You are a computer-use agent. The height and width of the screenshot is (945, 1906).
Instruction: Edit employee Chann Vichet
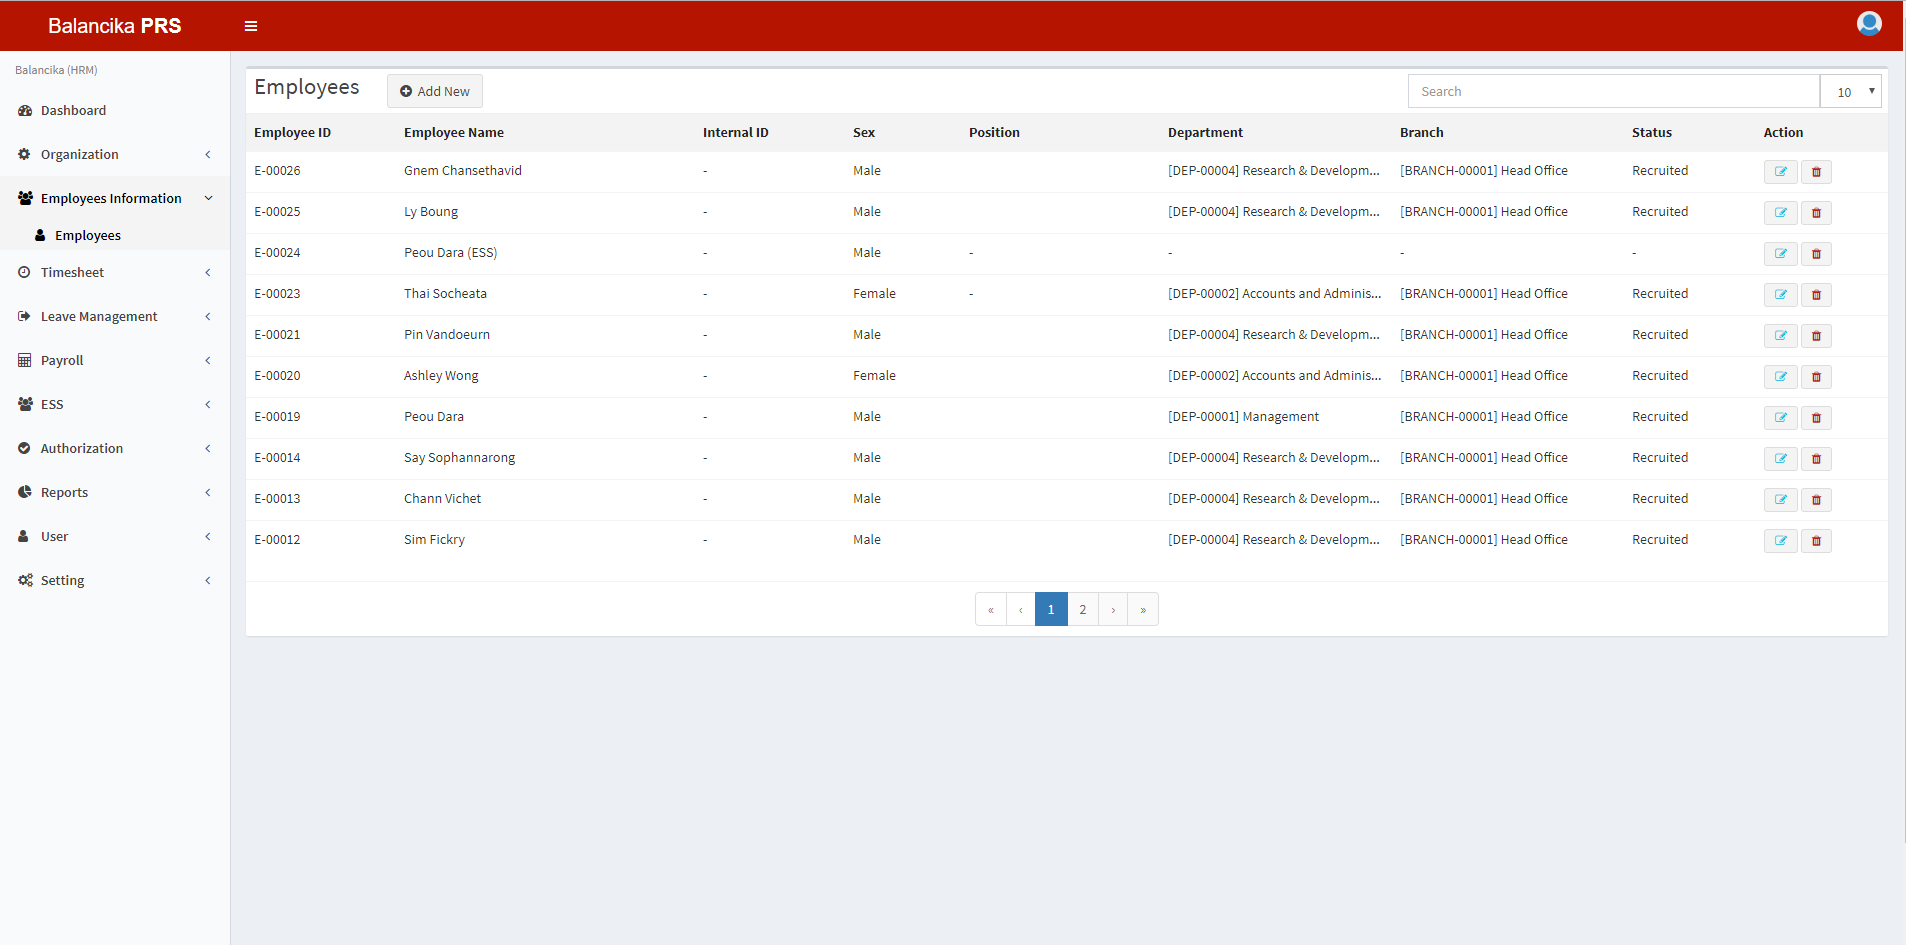tap(1780, 500)
